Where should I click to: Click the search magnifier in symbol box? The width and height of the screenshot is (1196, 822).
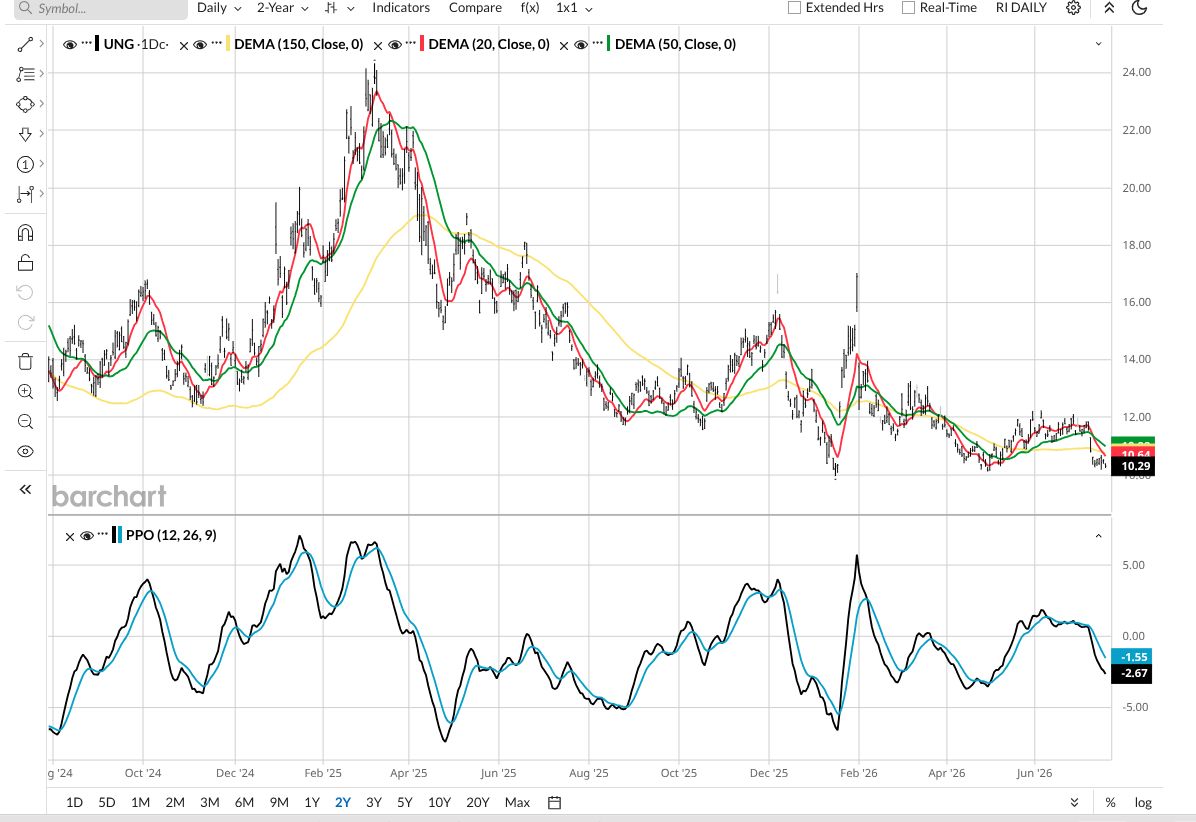[x=25, y=8]
